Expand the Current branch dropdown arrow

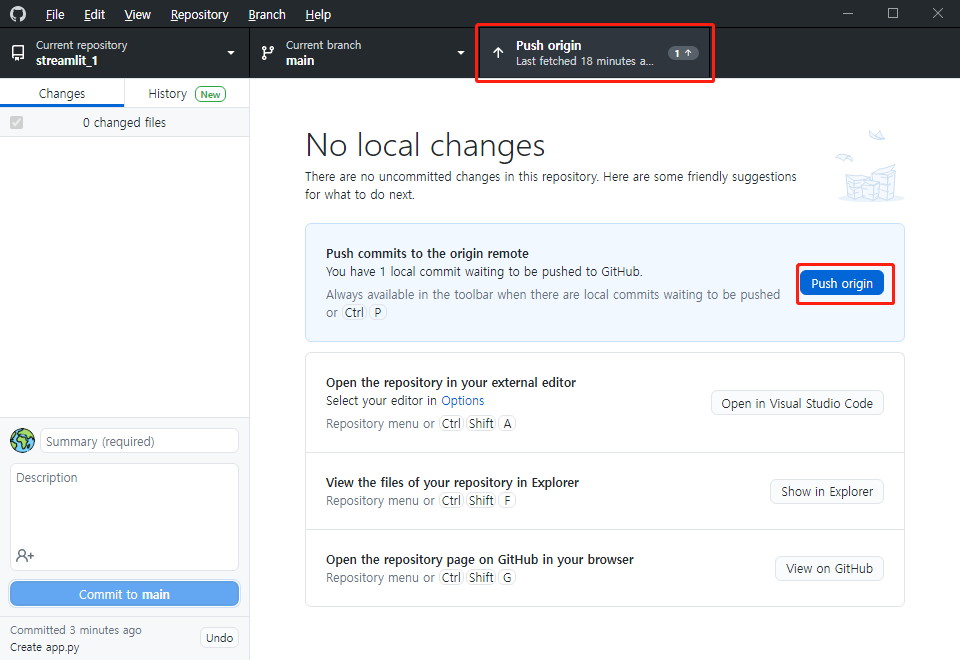click(x=461, y=53)
